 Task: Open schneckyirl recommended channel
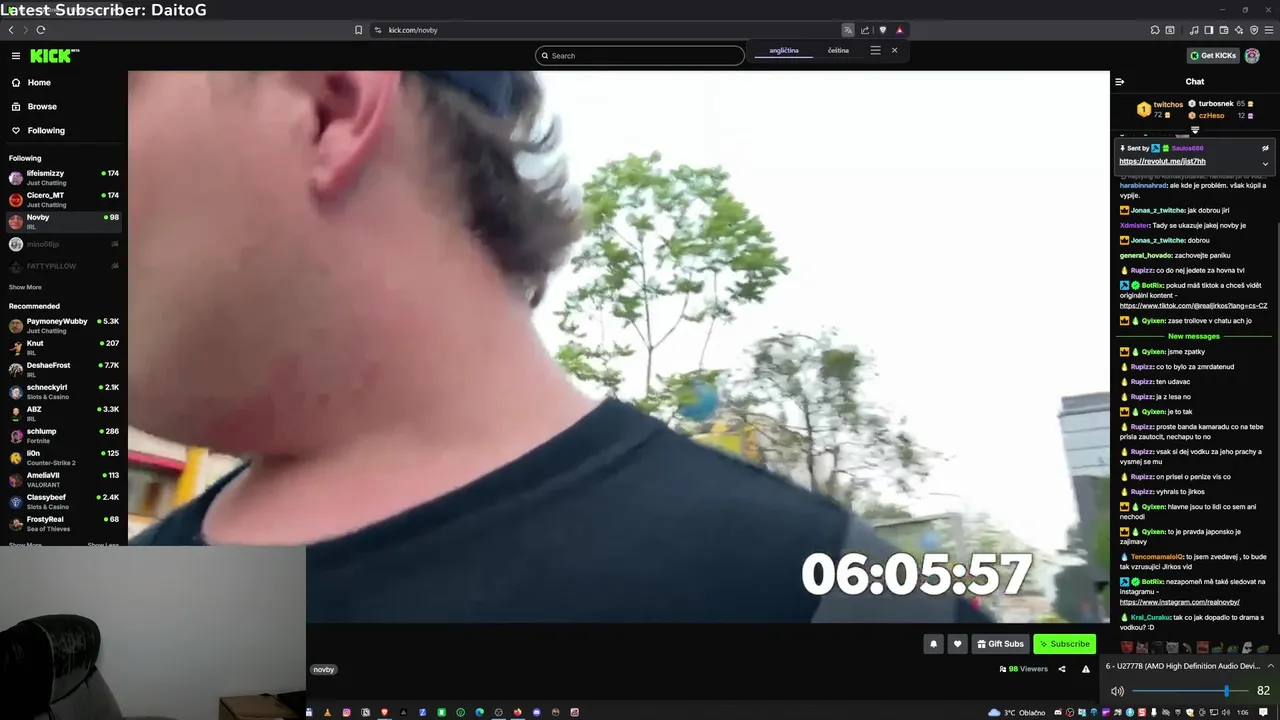pos(64,392)
